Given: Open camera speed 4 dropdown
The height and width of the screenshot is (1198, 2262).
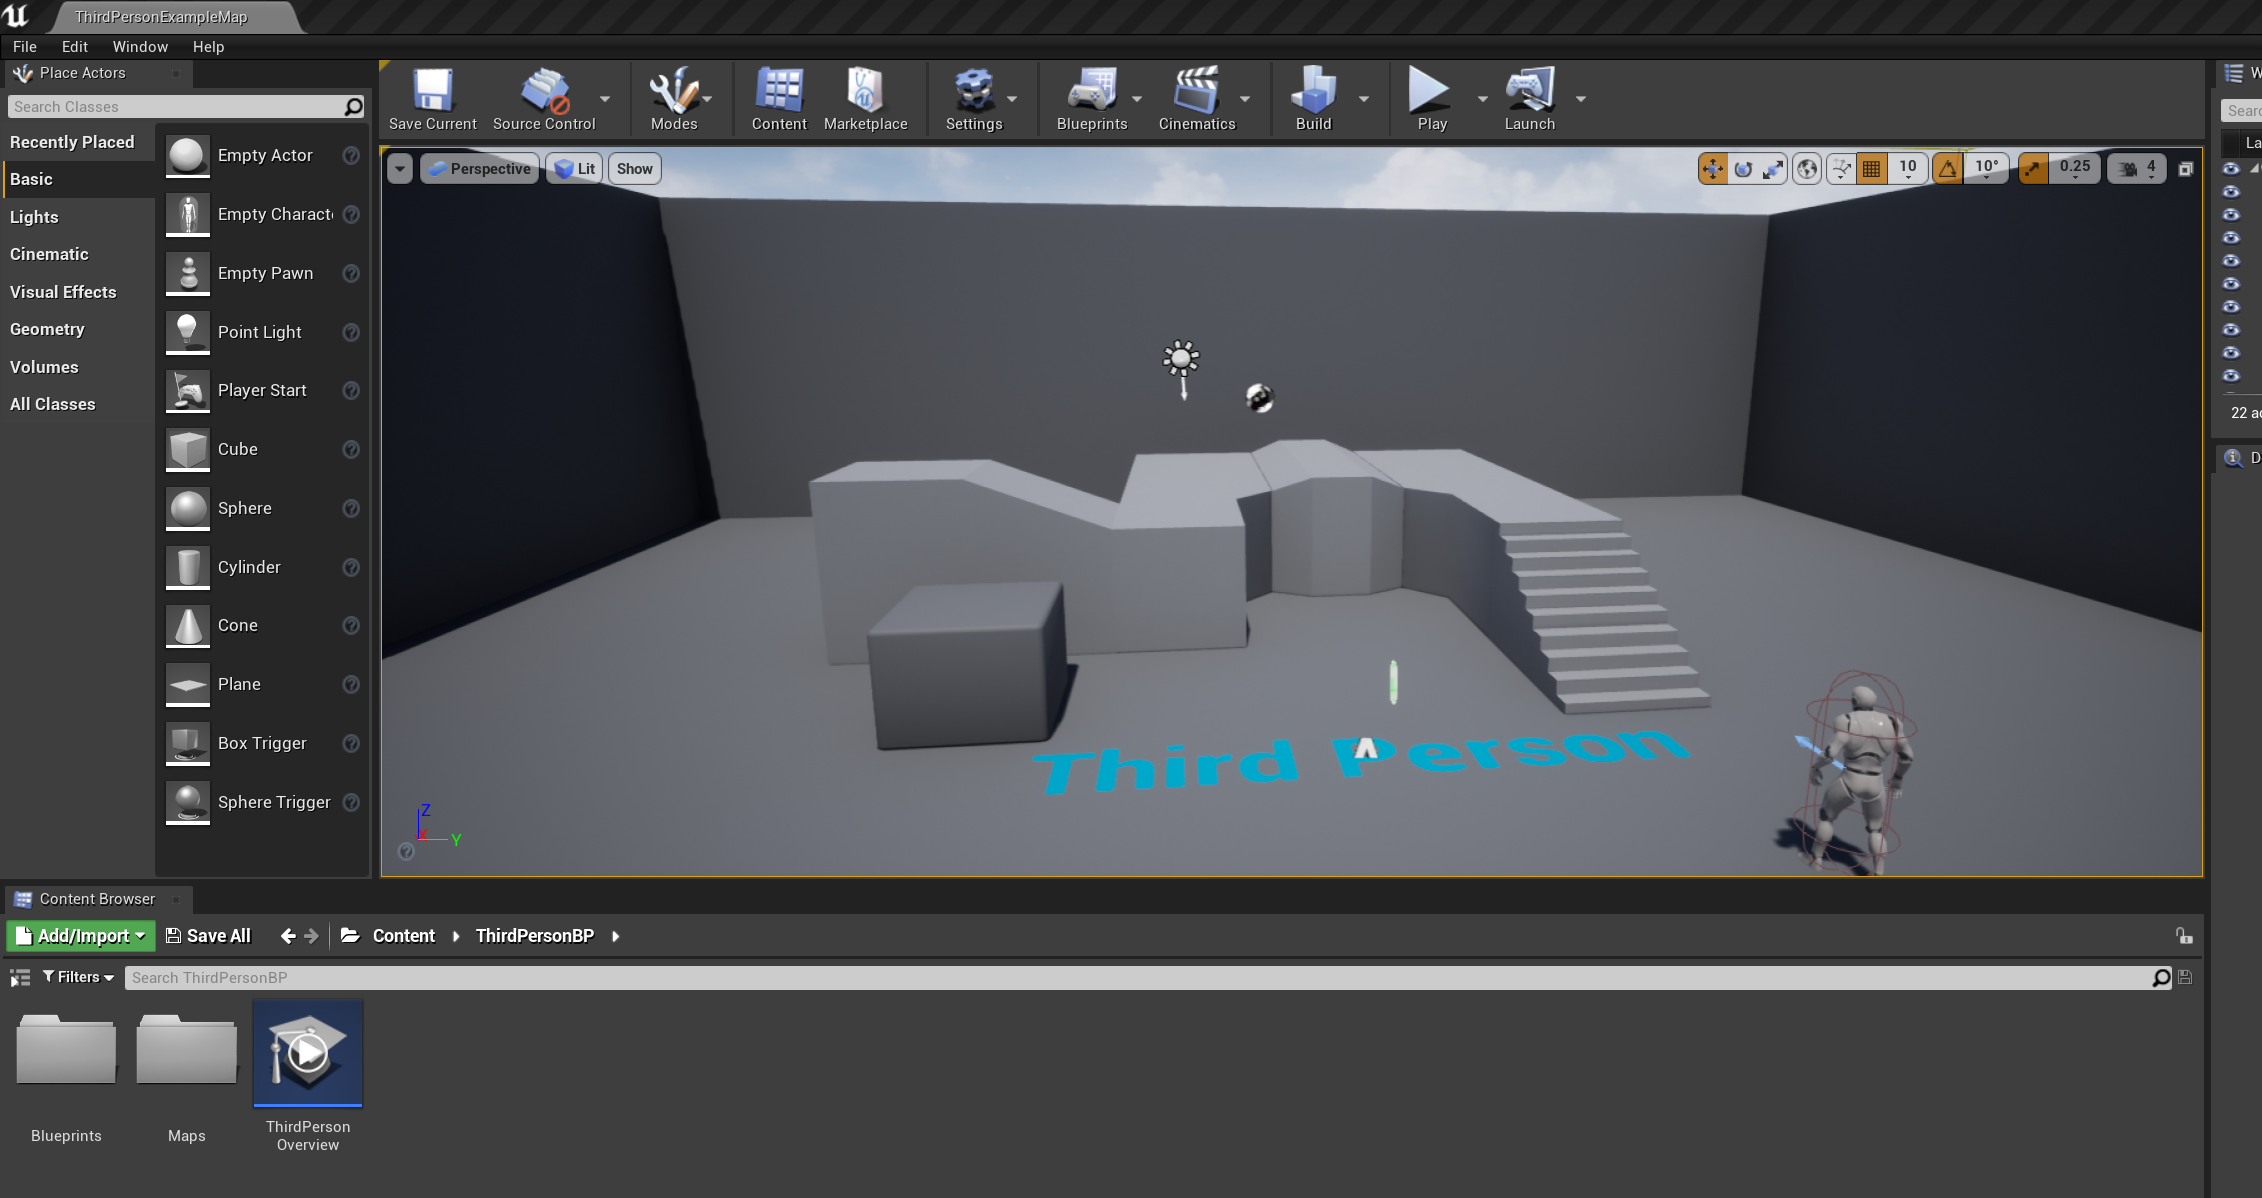Looking at the screenshot, I should pyautogui.click(x=2138, y=169).
